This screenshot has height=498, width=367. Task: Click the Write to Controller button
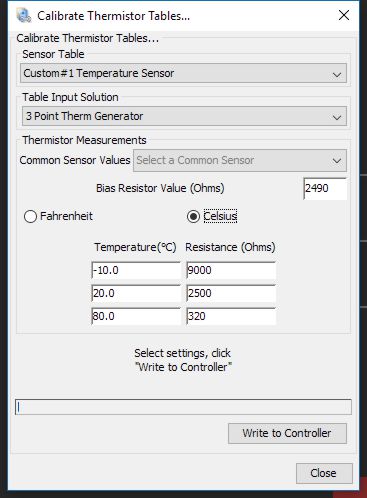click(287, 433)
